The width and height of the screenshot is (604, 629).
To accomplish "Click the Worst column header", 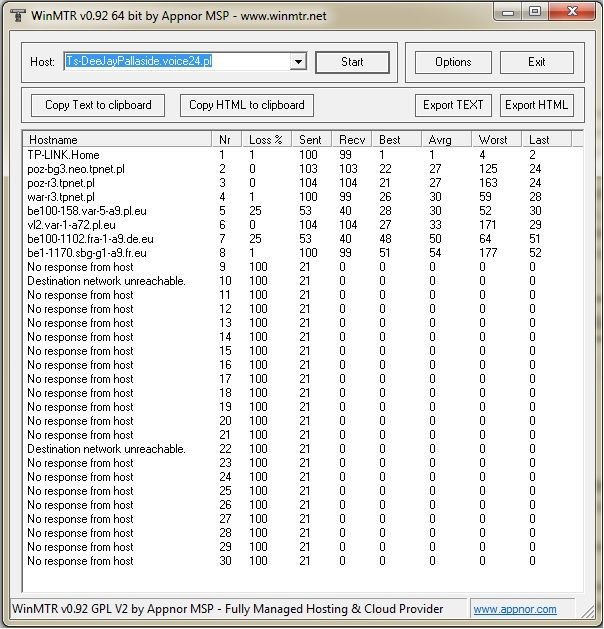I will (x=497, y=139).
